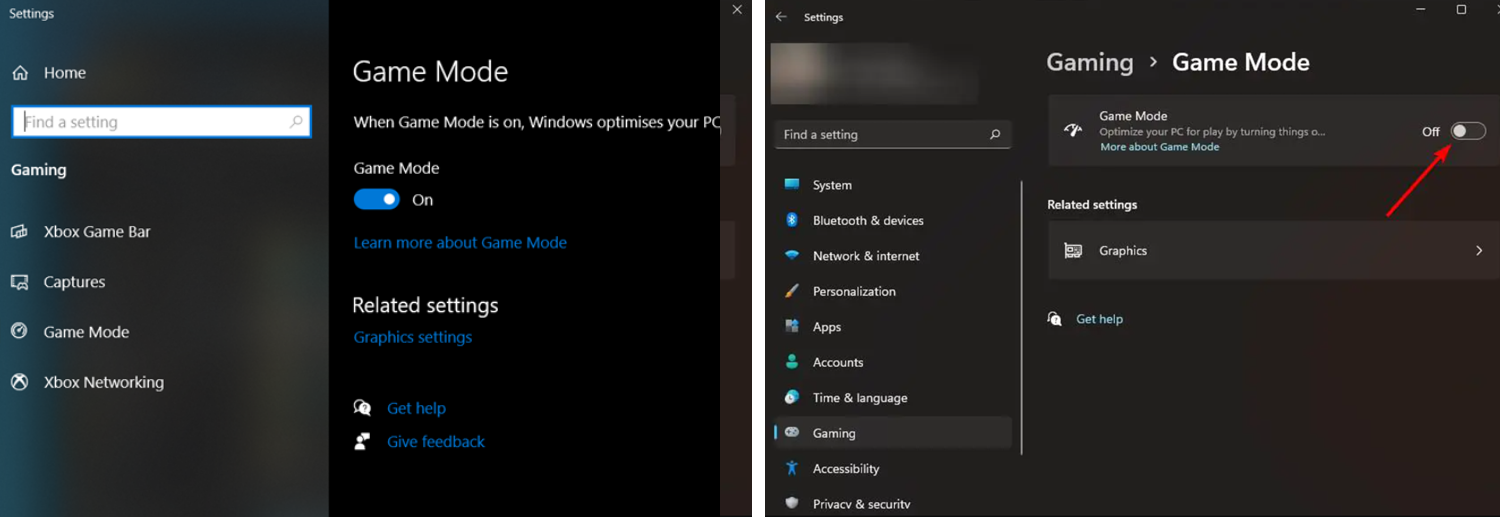
Task: Click the System monitor icon in Windows 11 sidebar
Action: pos(792,185)
